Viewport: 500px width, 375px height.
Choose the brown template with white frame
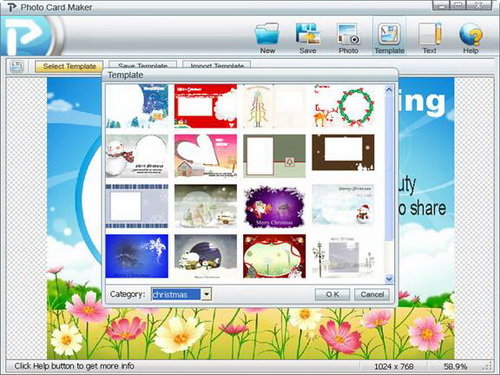pyautogui.click(x=343, y=153)
